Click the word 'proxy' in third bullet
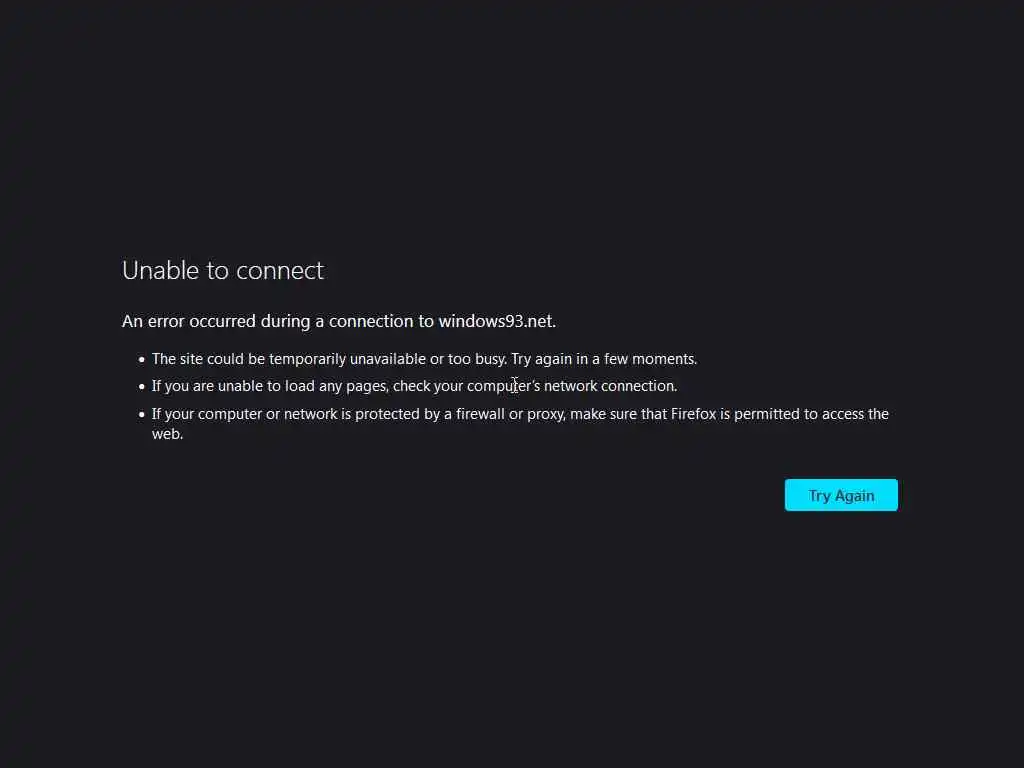This screenshot has width=1024, height=768. [546, 415]
